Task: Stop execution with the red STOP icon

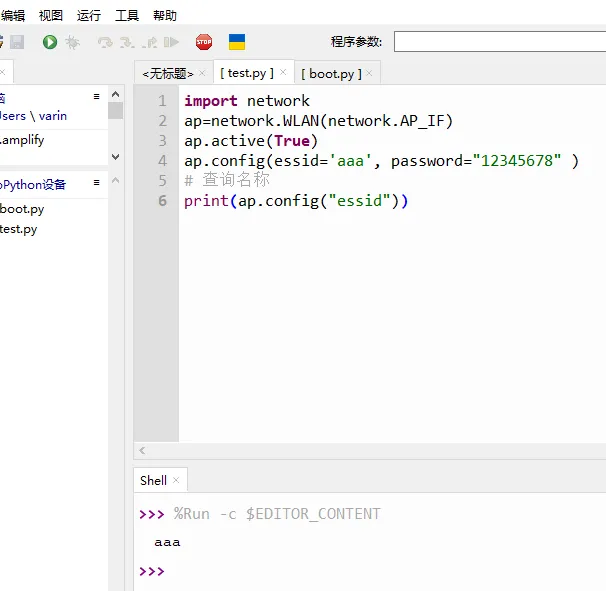Action: coord(204,42)
